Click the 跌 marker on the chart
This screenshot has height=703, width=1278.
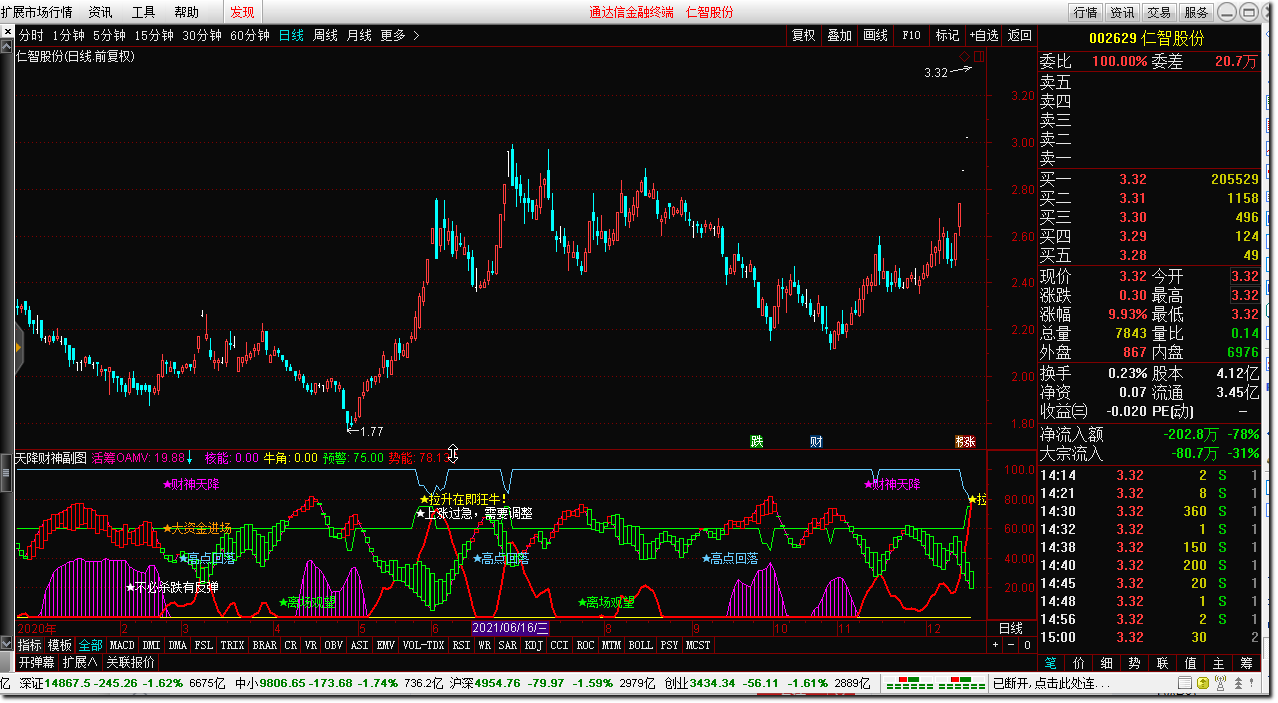757,441
